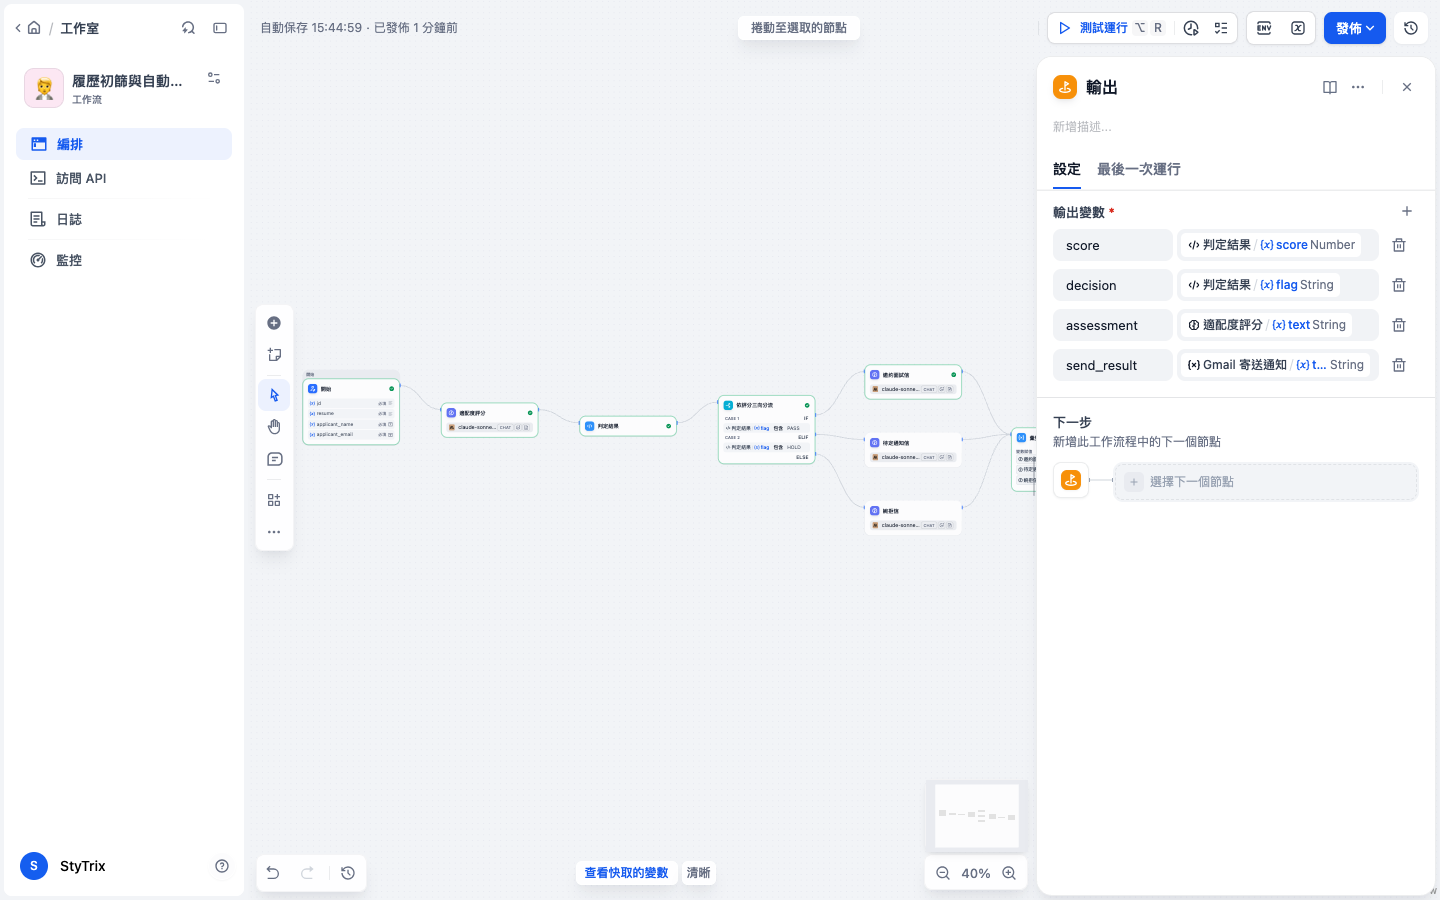The width and height of the screenshot is (1440, 900).
Task: Open the 日誌 page
Action: click(x=124, y=219)
